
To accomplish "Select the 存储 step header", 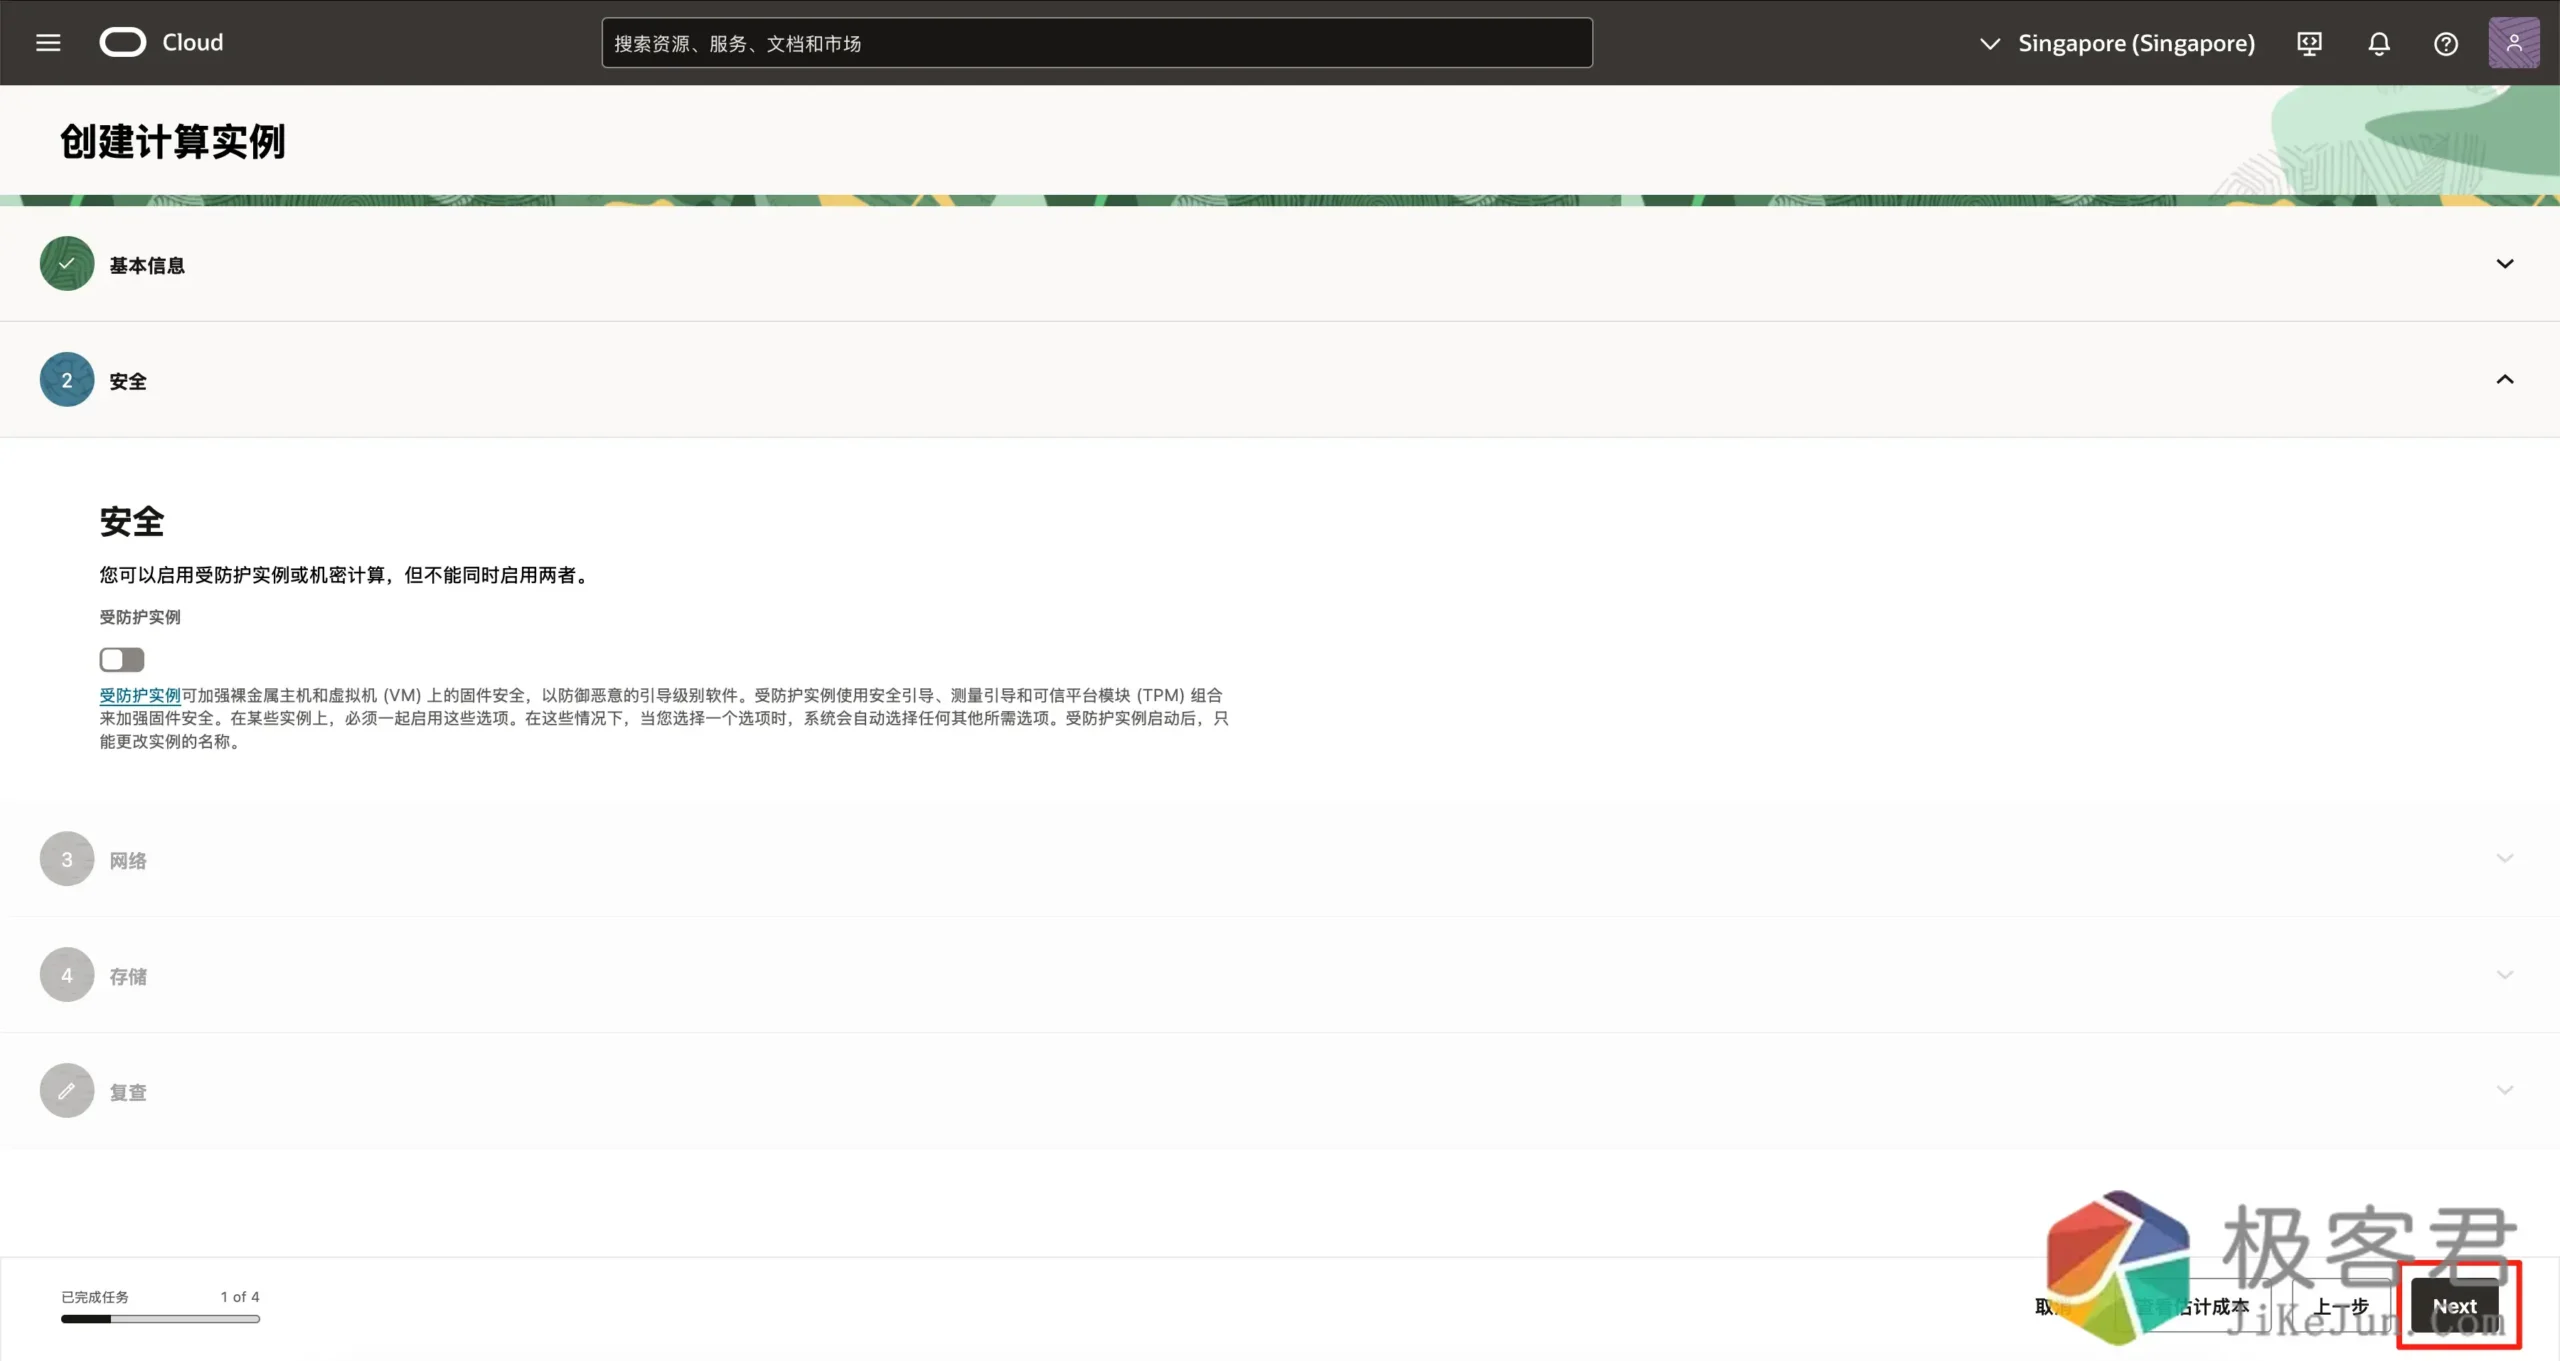I will coord(1280,975).
